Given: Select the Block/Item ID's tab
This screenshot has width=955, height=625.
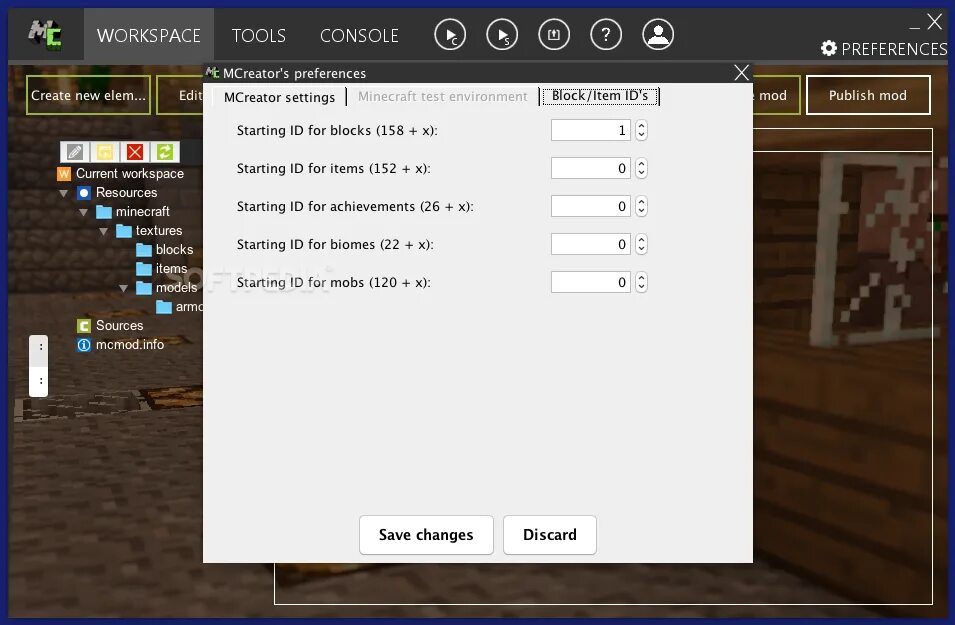Looking at the screenshot, I should (x=600, y=96).
